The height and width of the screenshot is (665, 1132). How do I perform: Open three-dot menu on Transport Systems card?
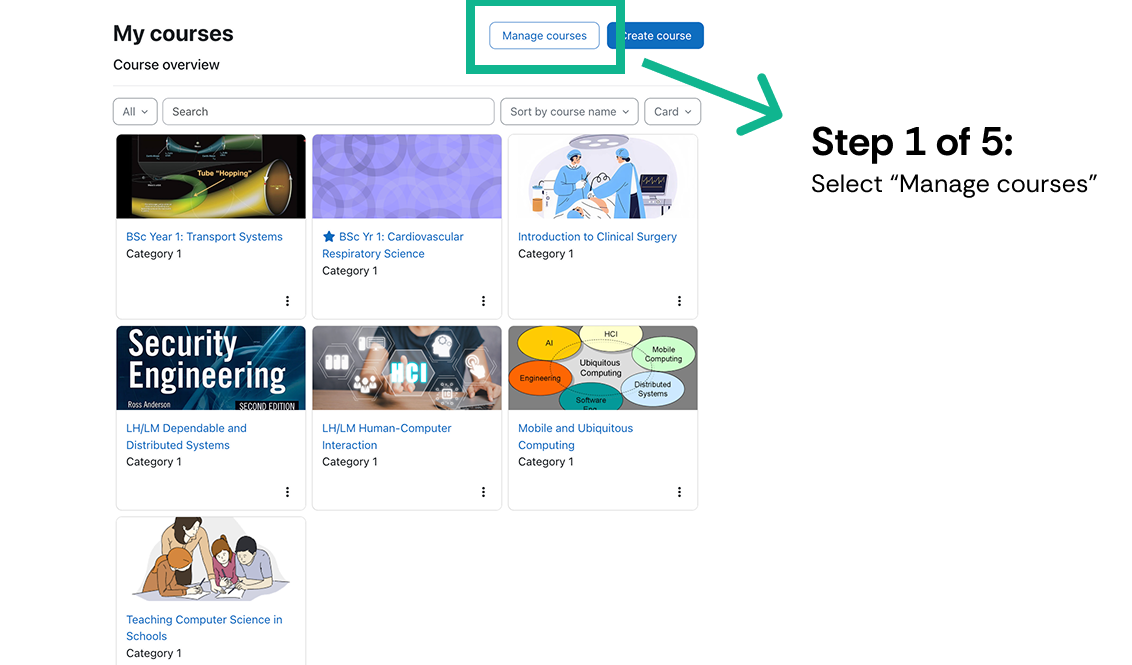pyautogui.click(x=287, y=301)
